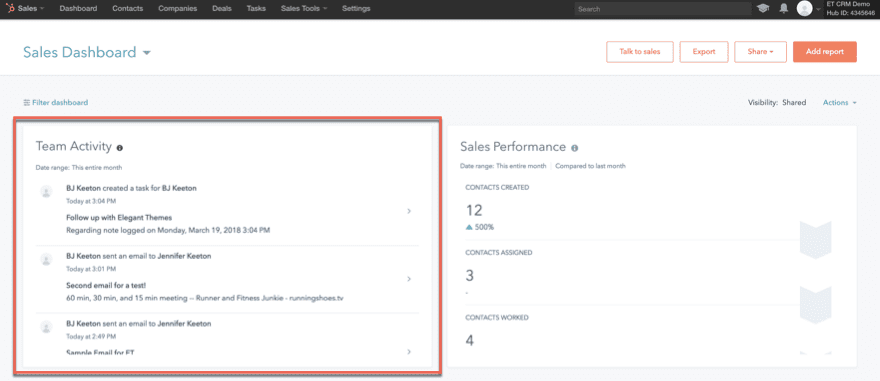Click the Contacts Assigned value 3

pos(470,276)
